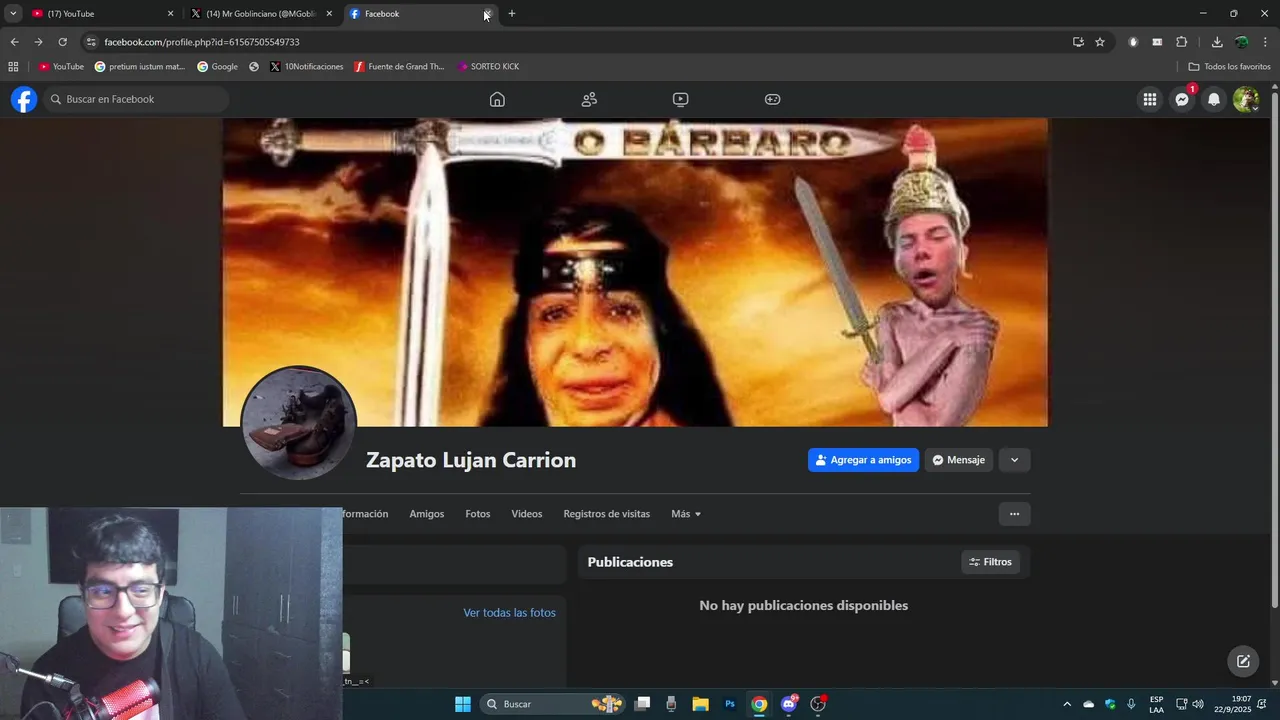The width and height of the screenshot is (1280, 720).
Task: Open Photoshop from the taskbar
Action: click(730, 704)
